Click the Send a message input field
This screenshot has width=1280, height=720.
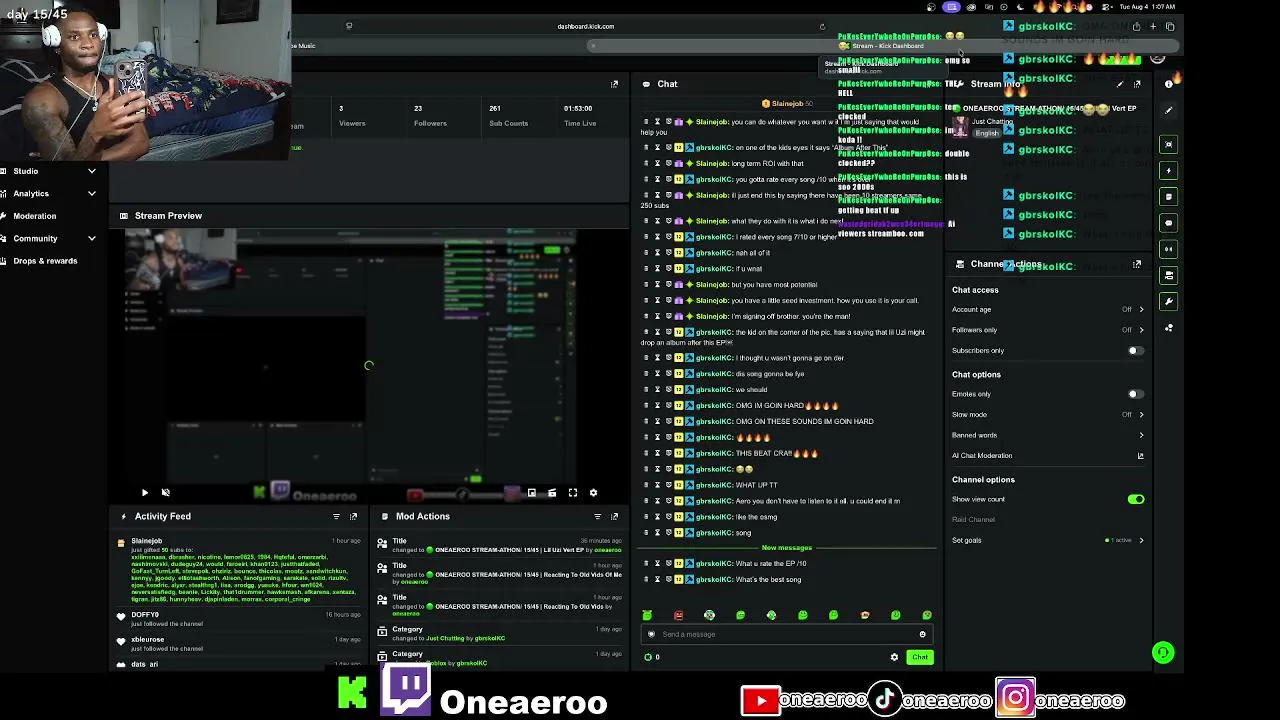point(787,634)
